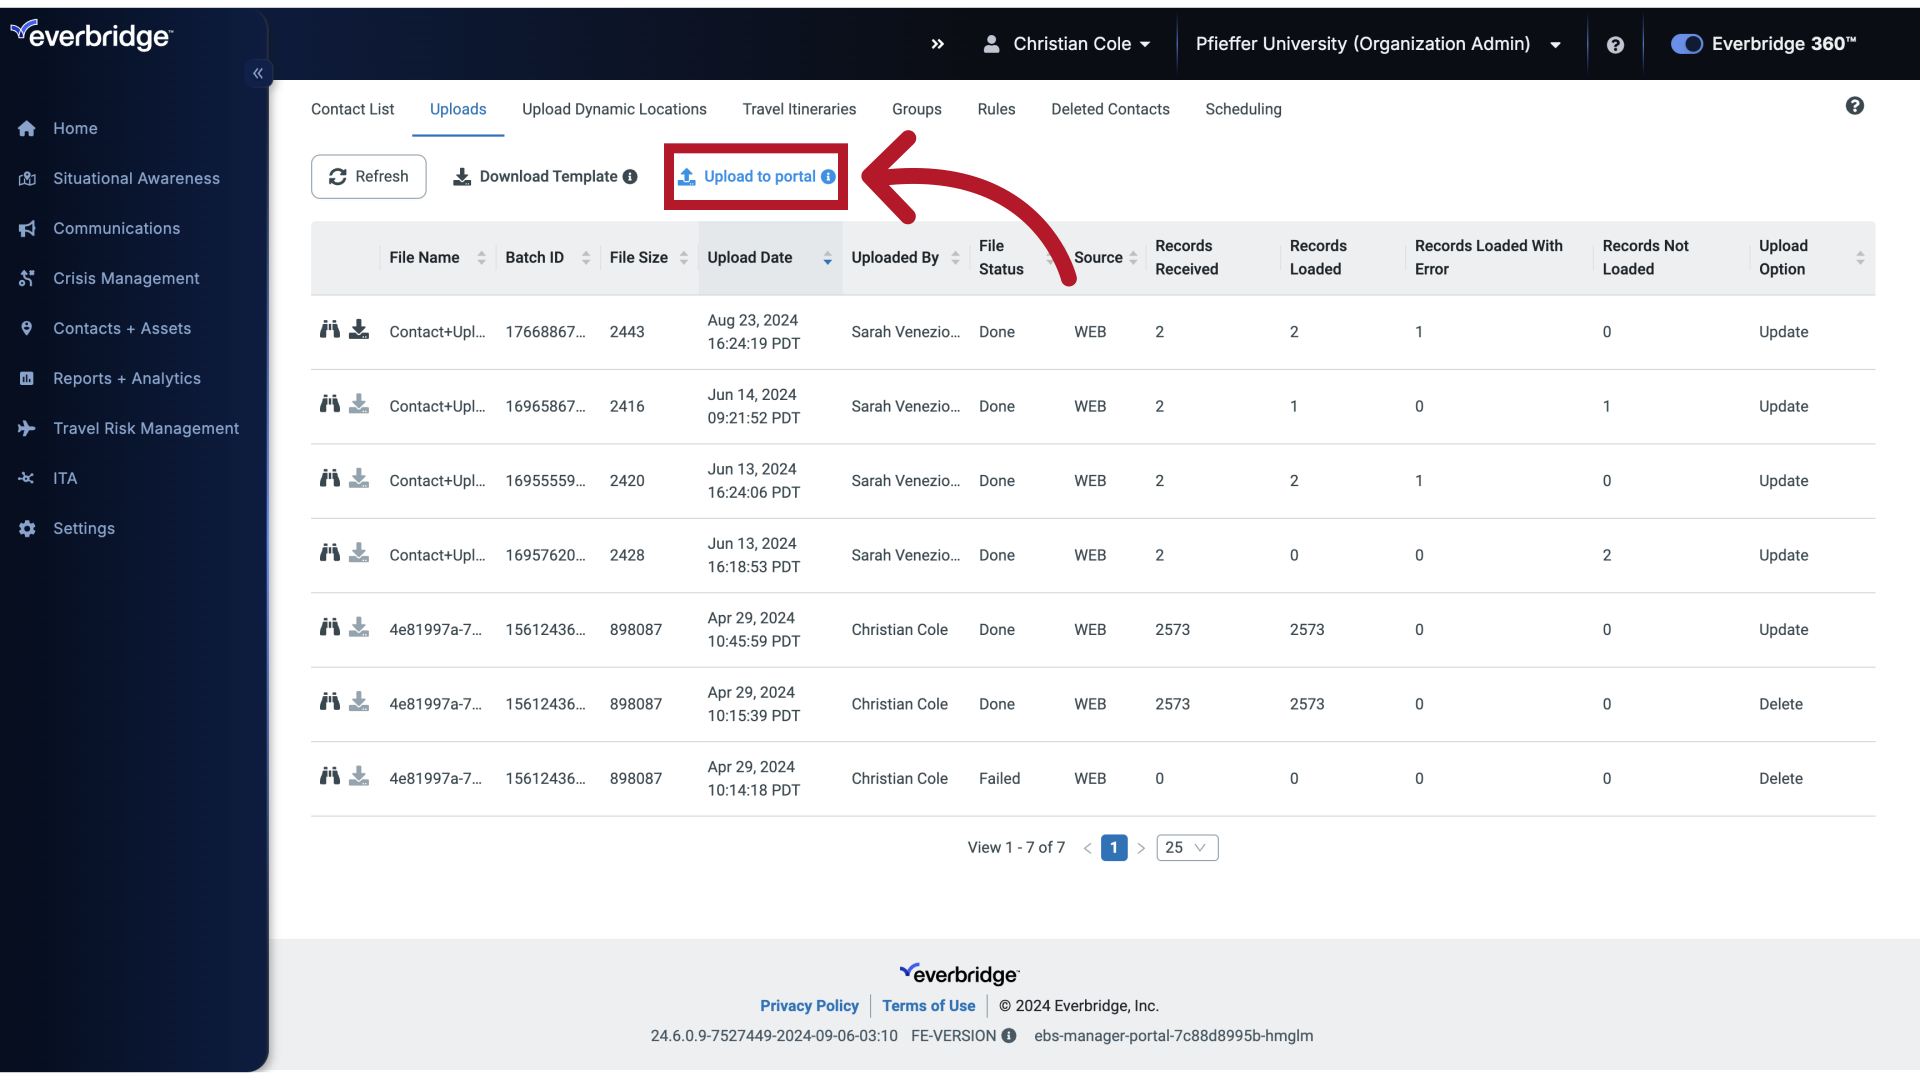
Task: Click the Privacy Policy link
Action: click(x=808, y=1005)
